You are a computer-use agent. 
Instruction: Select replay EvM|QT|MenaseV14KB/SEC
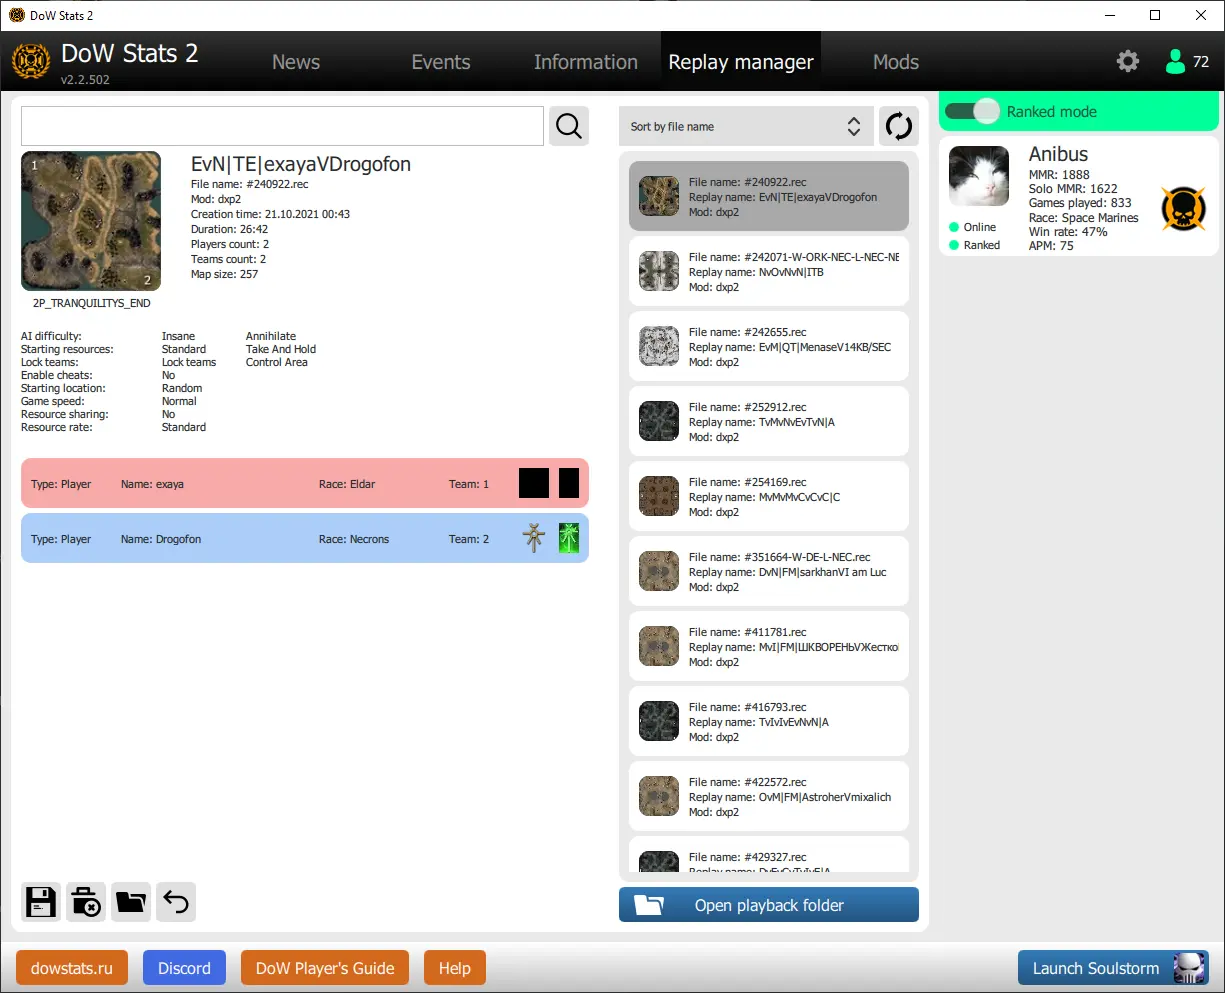769,346
